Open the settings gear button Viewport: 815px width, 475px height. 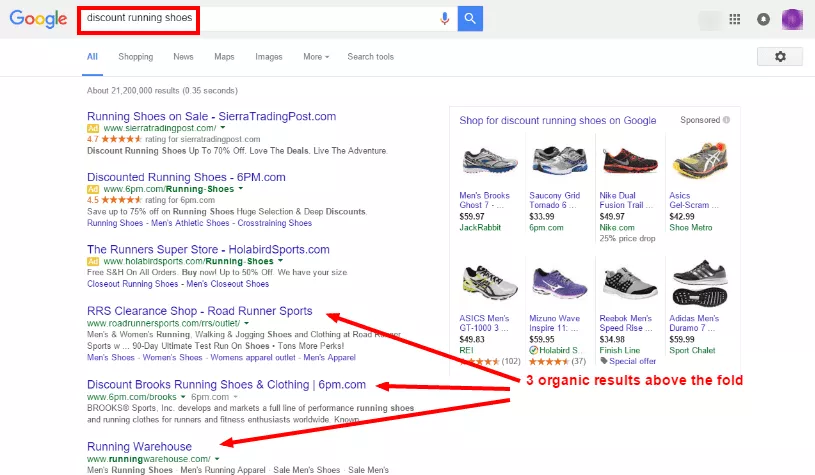(x=780, y=57)
